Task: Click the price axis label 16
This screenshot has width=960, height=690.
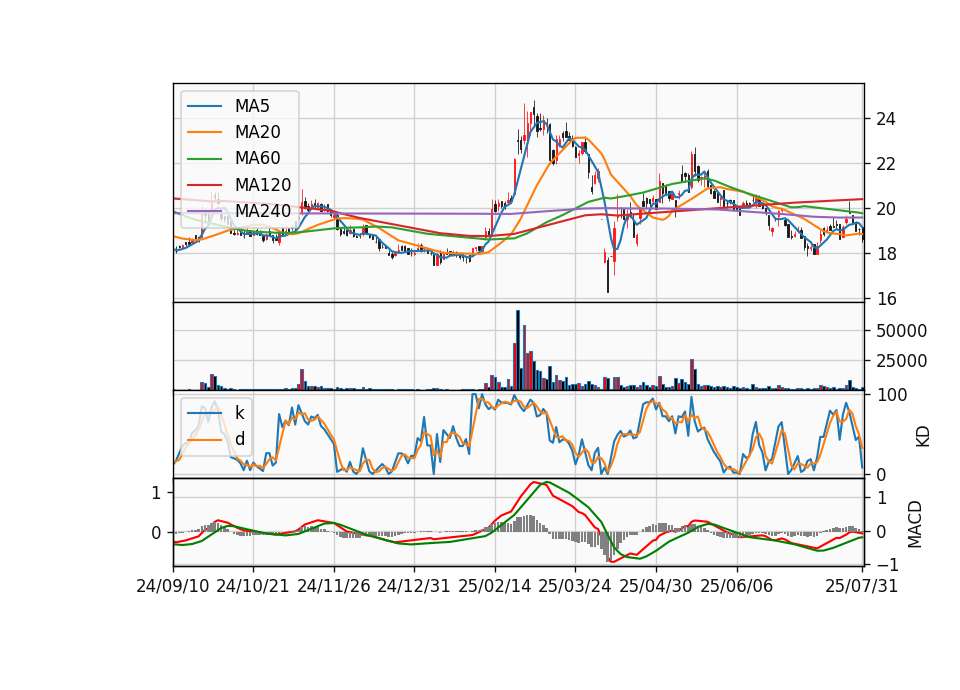Action: 886,299
